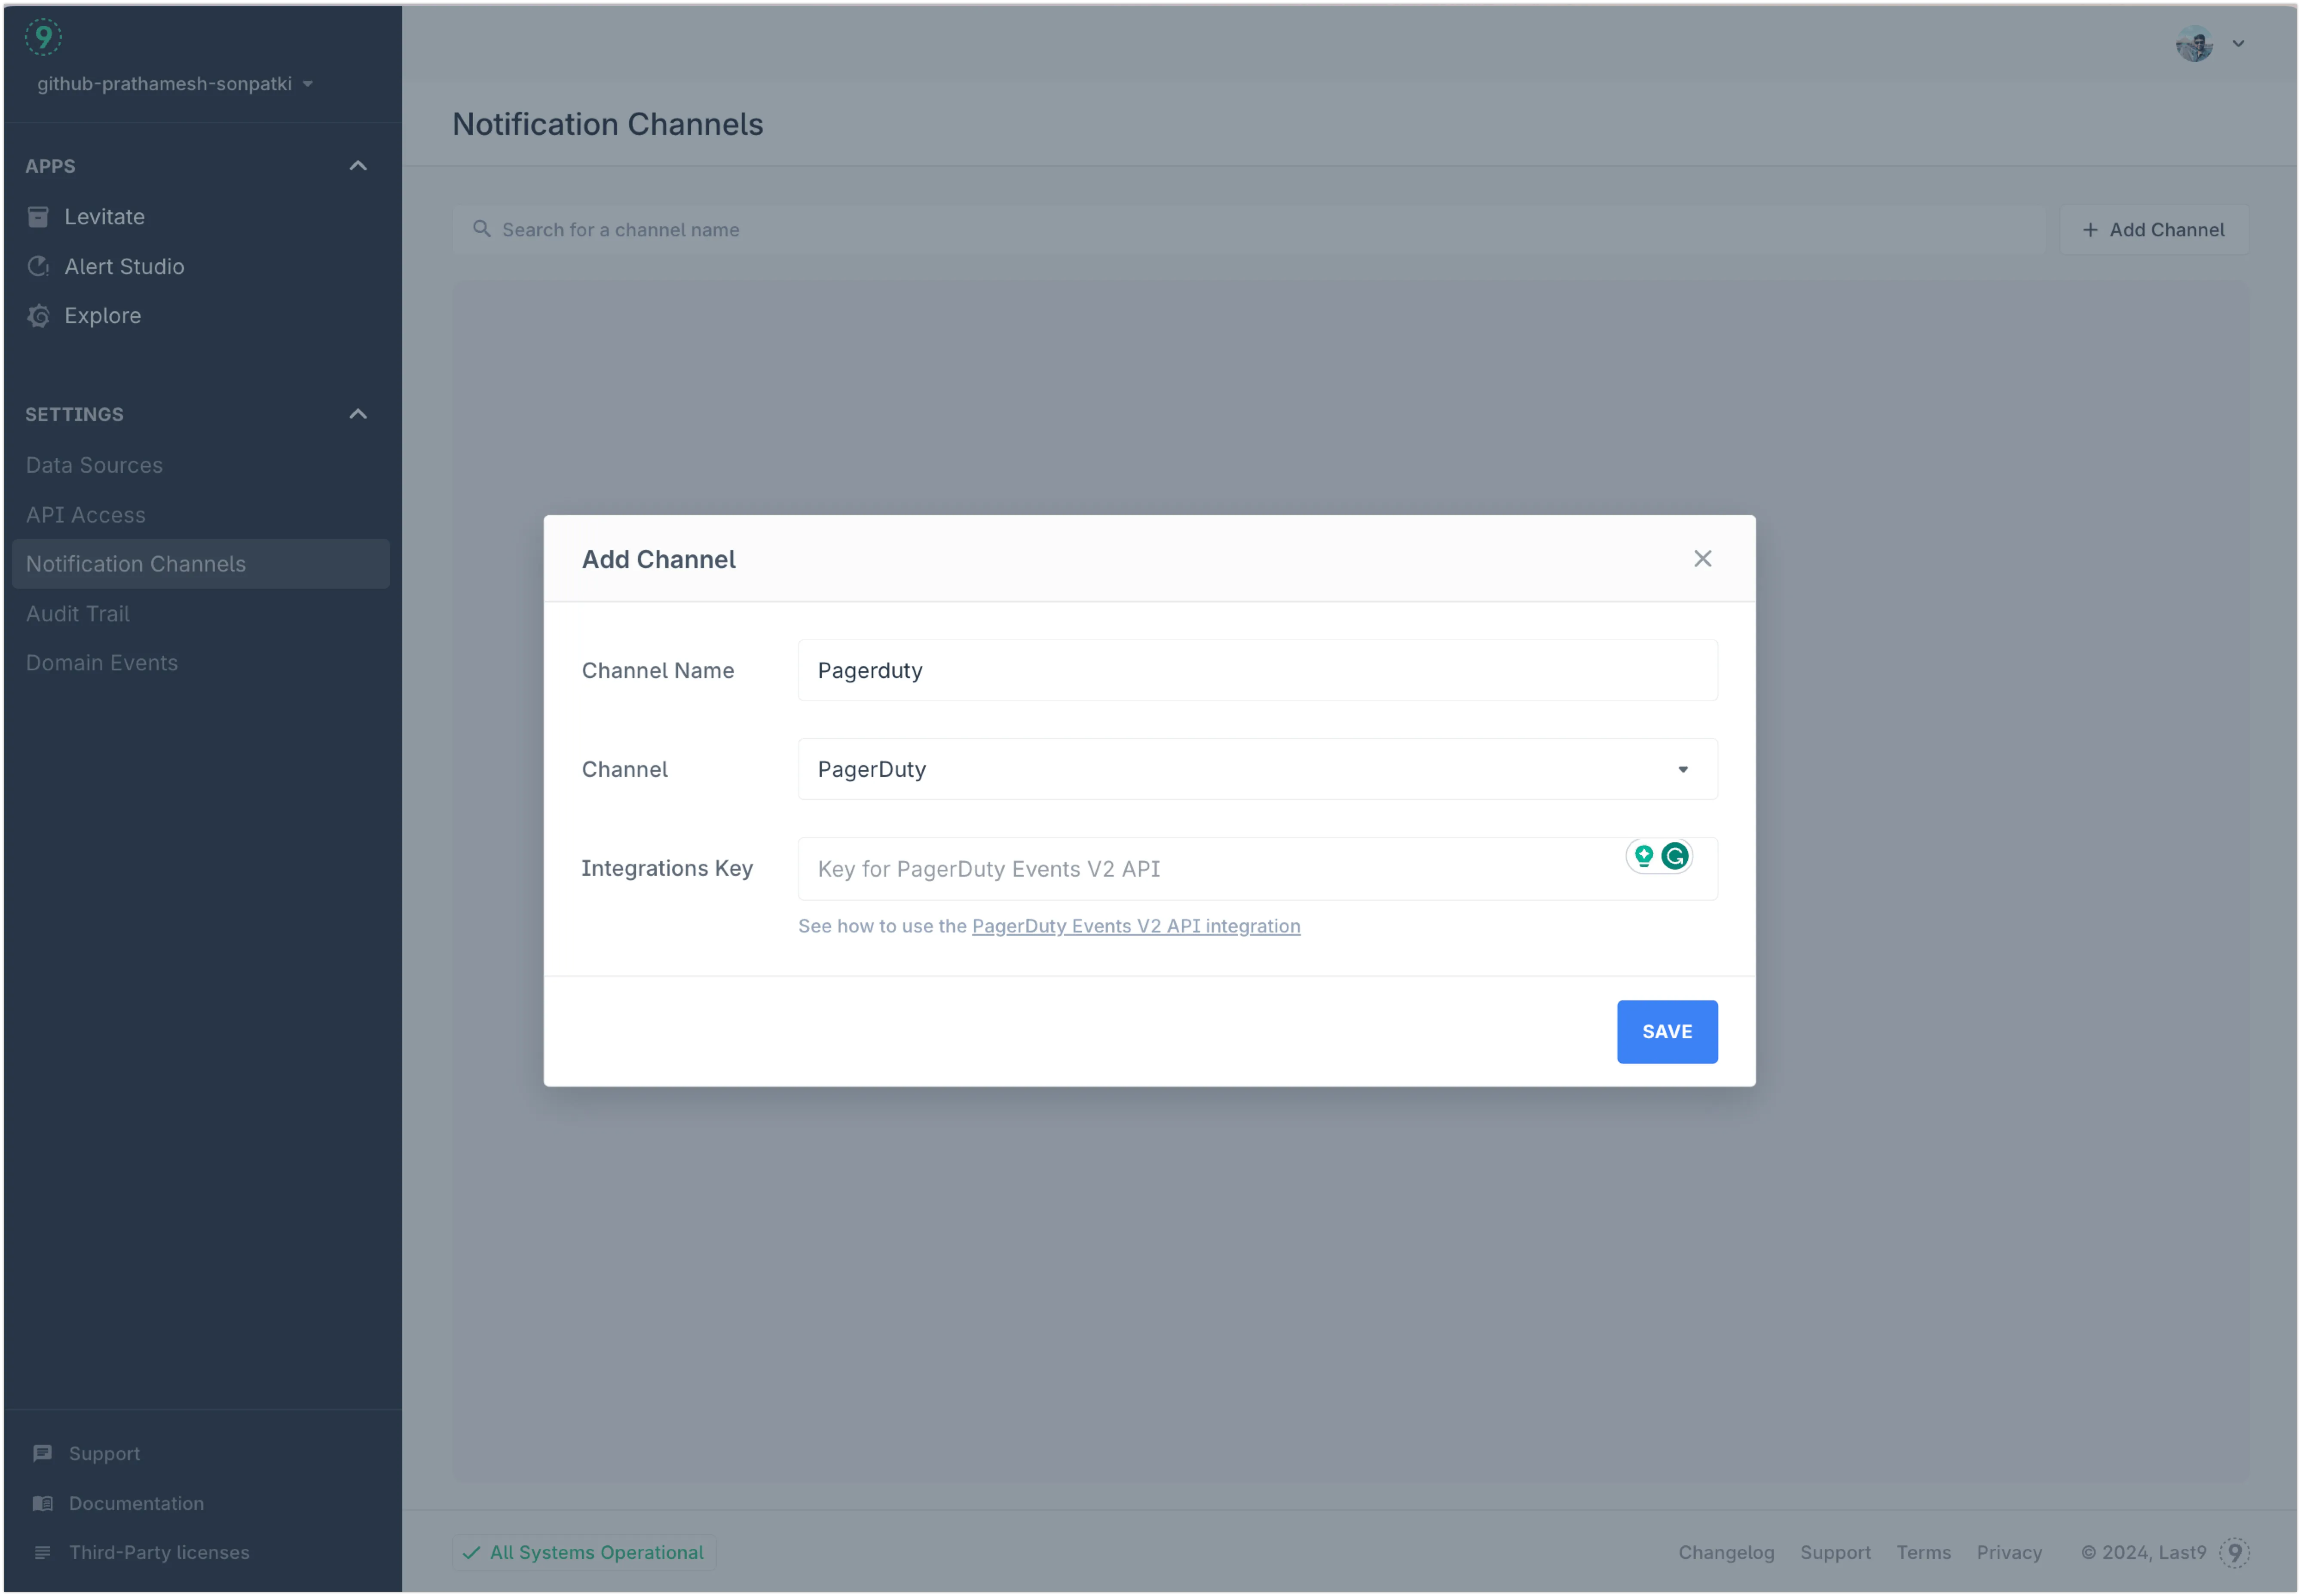
Task: Select Notification Channels in sidebar
Action: (201, 564)
